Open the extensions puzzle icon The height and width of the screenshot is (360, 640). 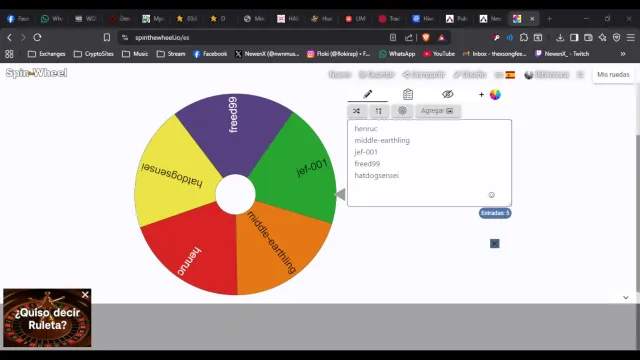pos(524,38)
